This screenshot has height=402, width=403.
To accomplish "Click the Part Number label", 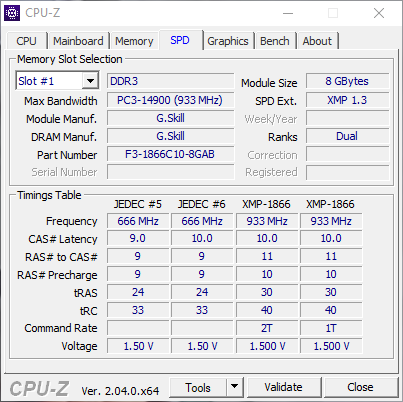I will (67, 155).
